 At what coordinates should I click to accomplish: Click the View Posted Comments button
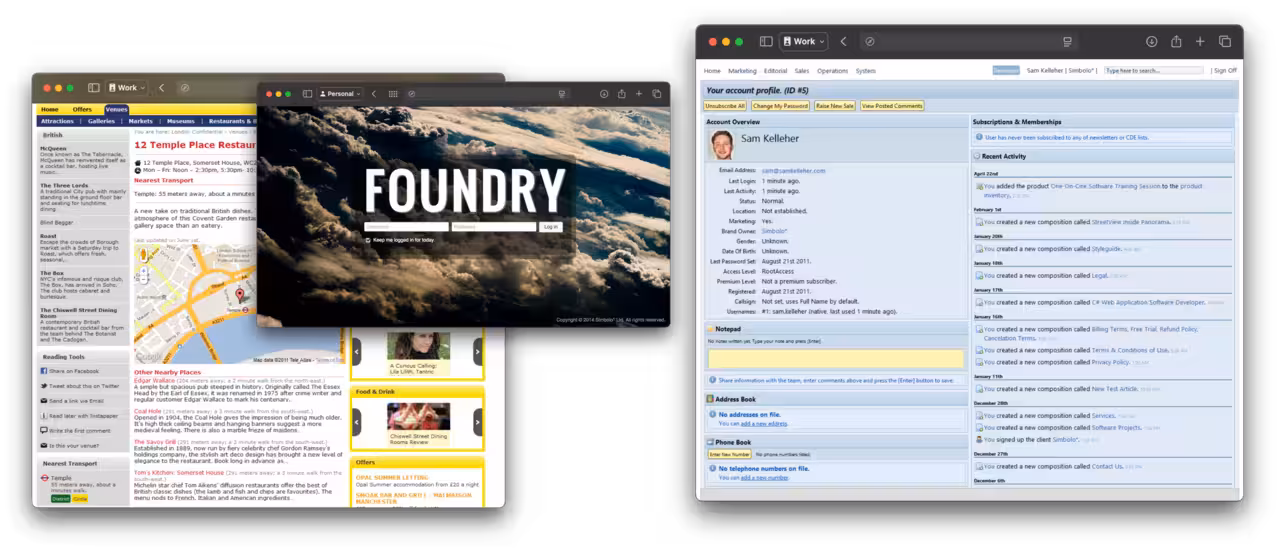click(x=892, y=105)
